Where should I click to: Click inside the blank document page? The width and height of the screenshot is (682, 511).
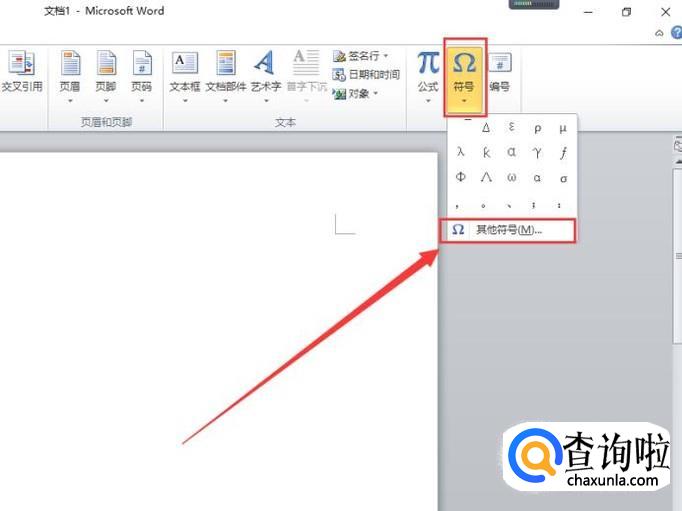[x=217, y=331]
